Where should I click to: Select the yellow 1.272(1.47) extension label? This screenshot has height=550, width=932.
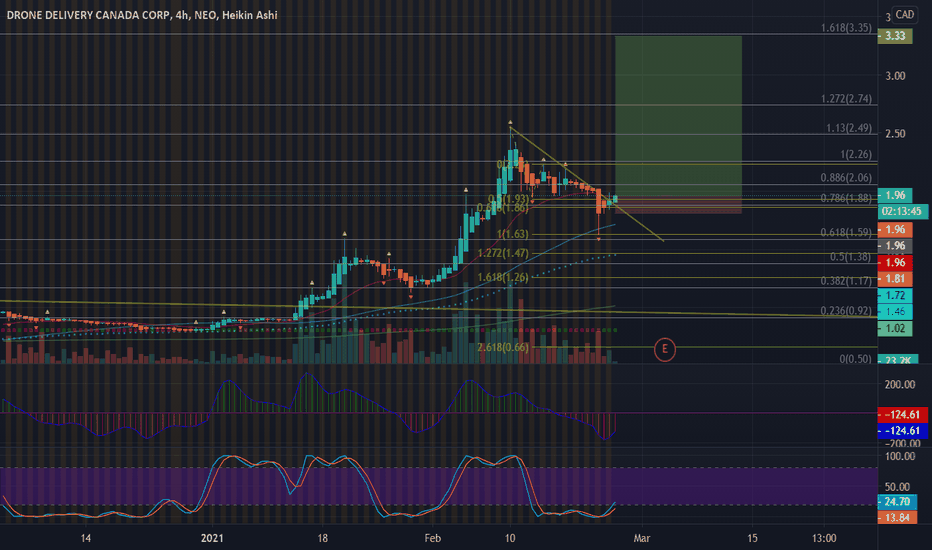point(503,253)
